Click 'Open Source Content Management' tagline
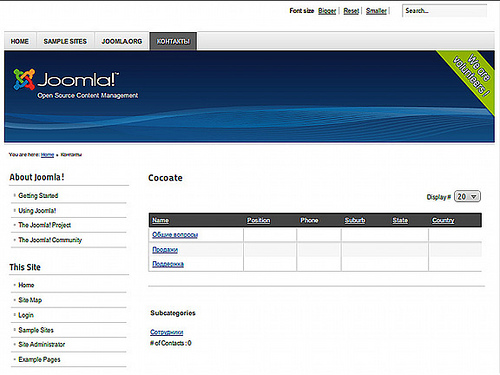The image size is (500, 375). (x=88, y=96)
